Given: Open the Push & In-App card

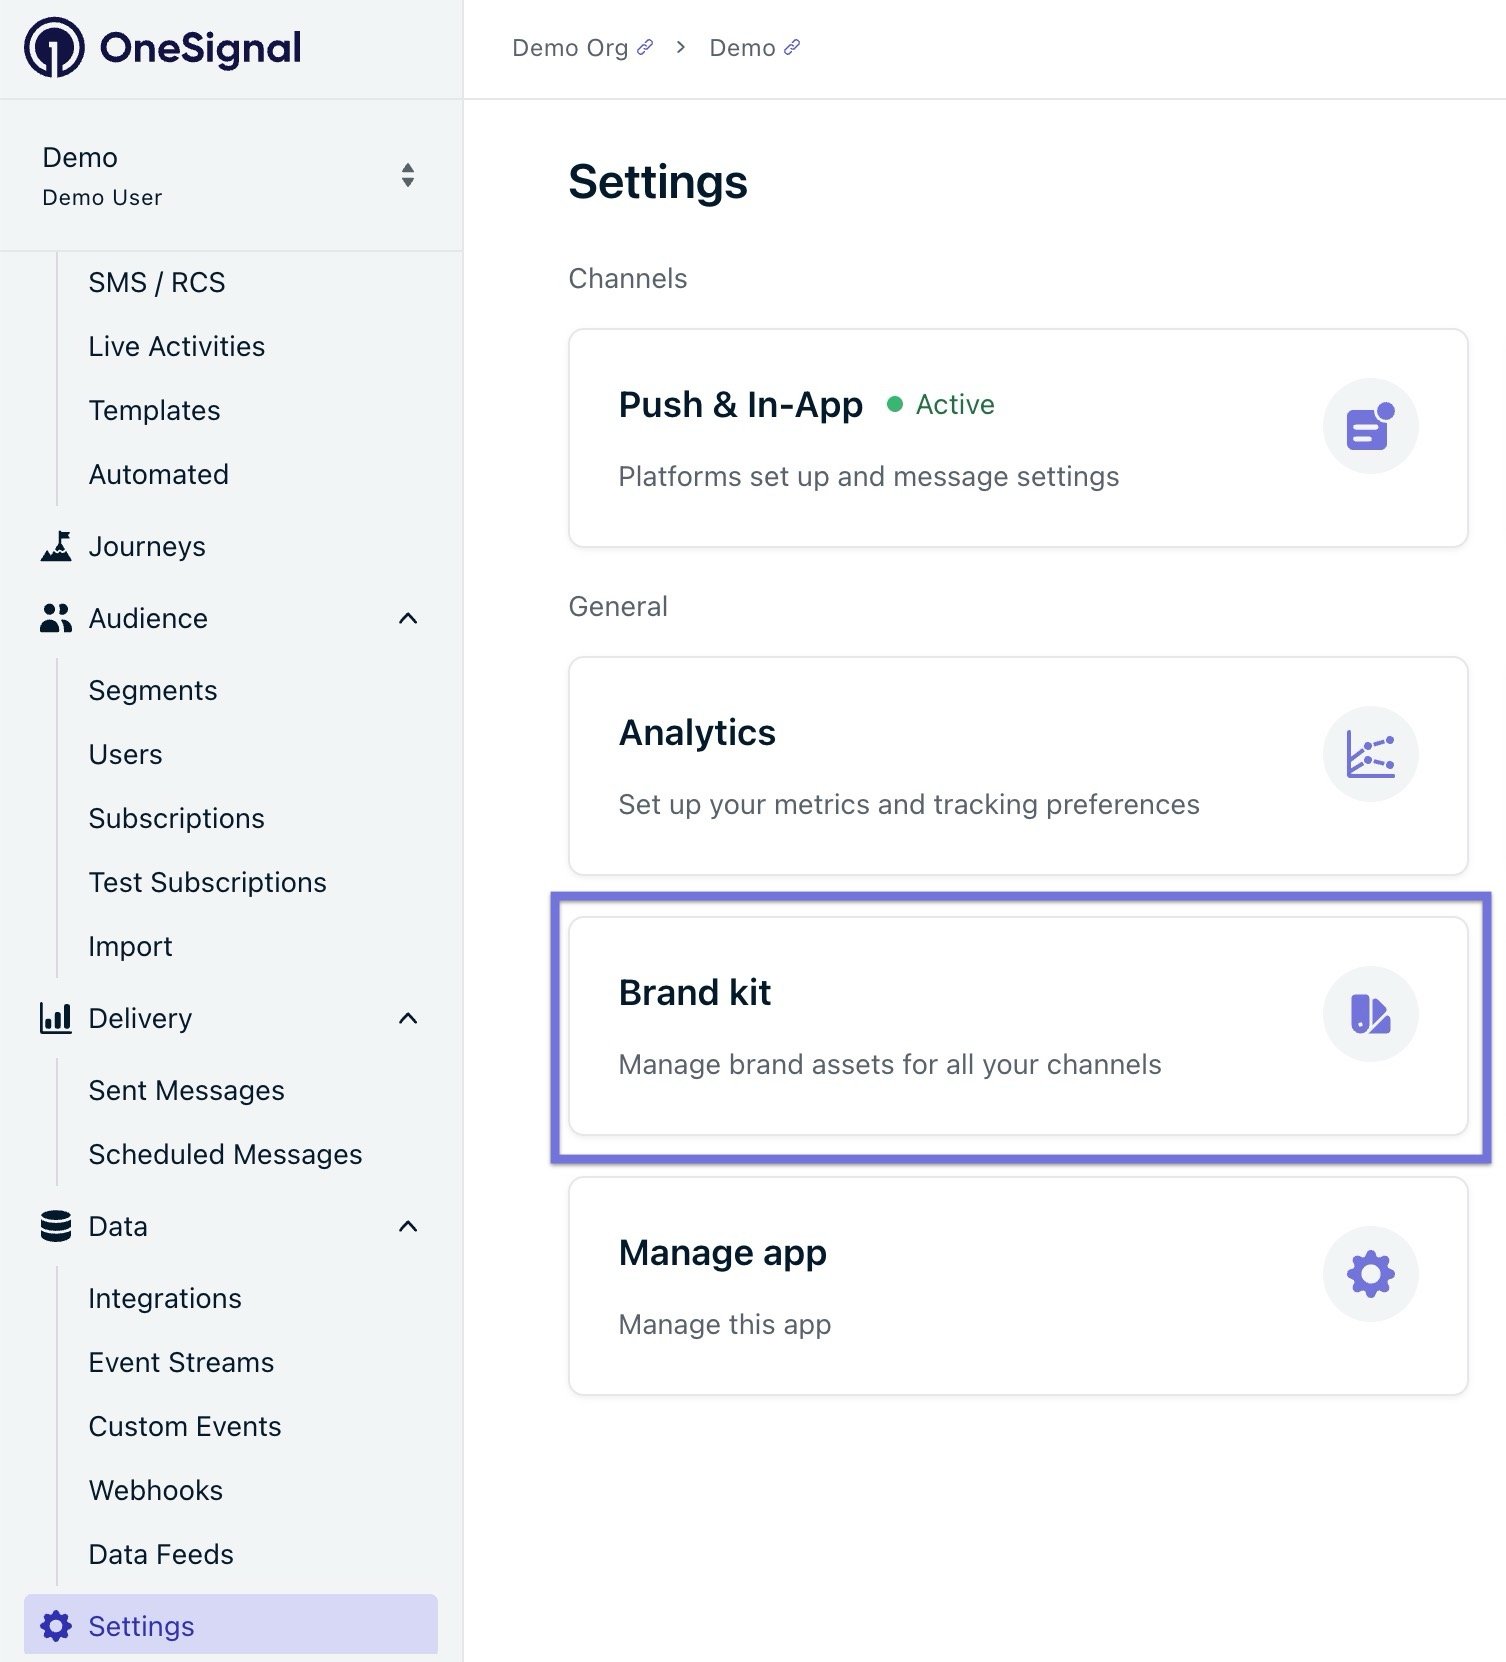Looking at the screenshot, I should click(1018, 438).
